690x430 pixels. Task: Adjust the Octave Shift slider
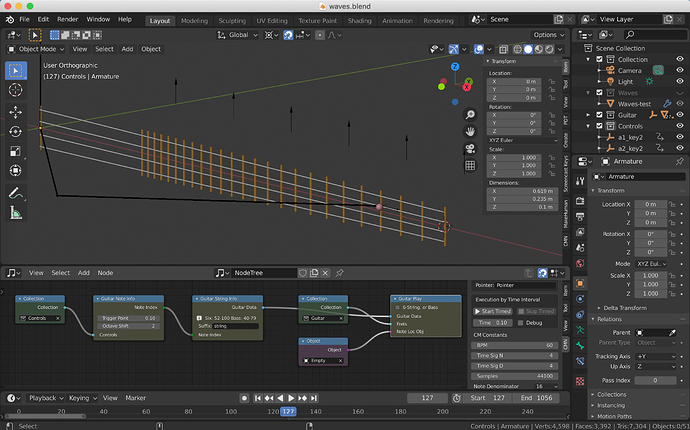pyautogui.click(x=128, y=326)
